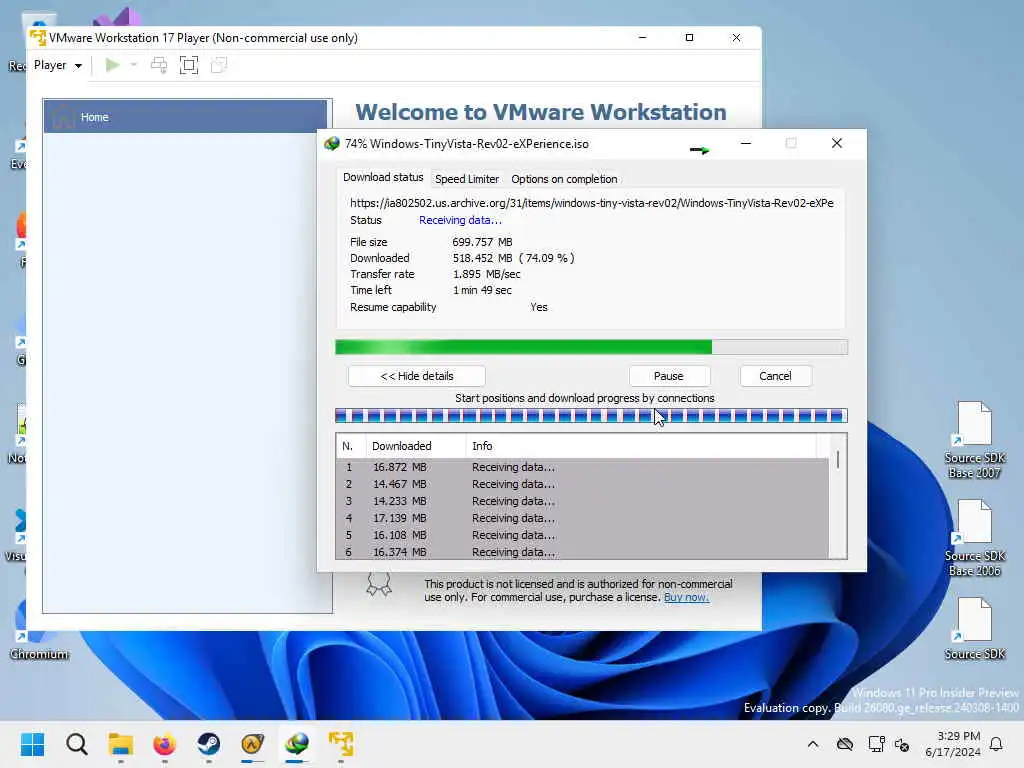
Task: Open Windows Start menu
Action: (33, 744)
